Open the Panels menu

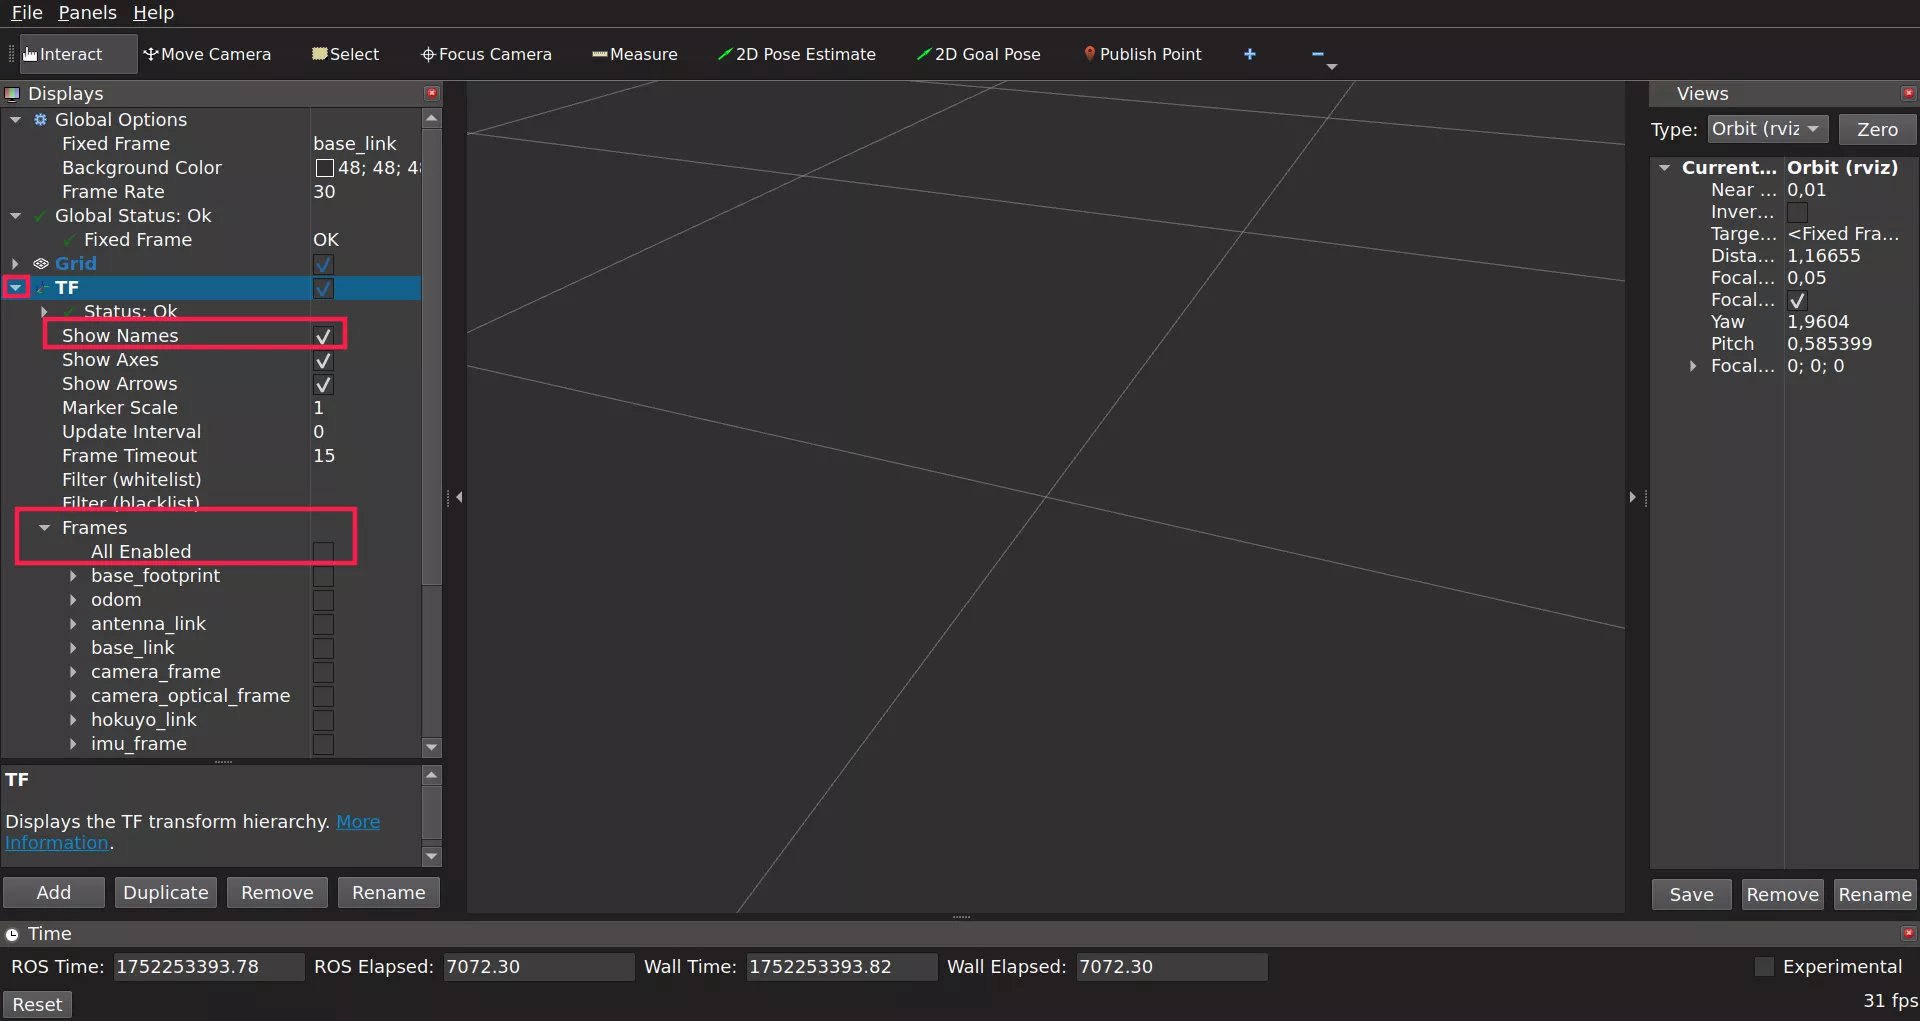tap(87, 12)
